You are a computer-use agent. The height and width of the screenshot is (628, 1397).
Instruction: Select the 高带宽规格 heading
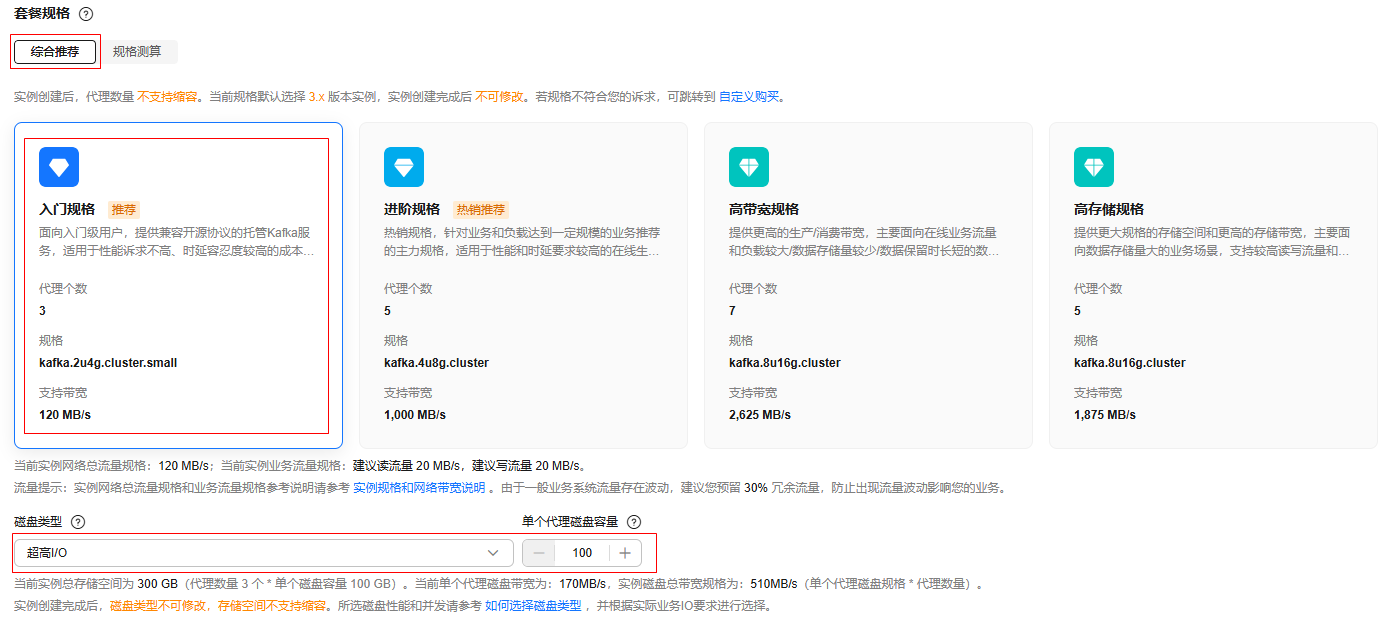coord(764,209)
